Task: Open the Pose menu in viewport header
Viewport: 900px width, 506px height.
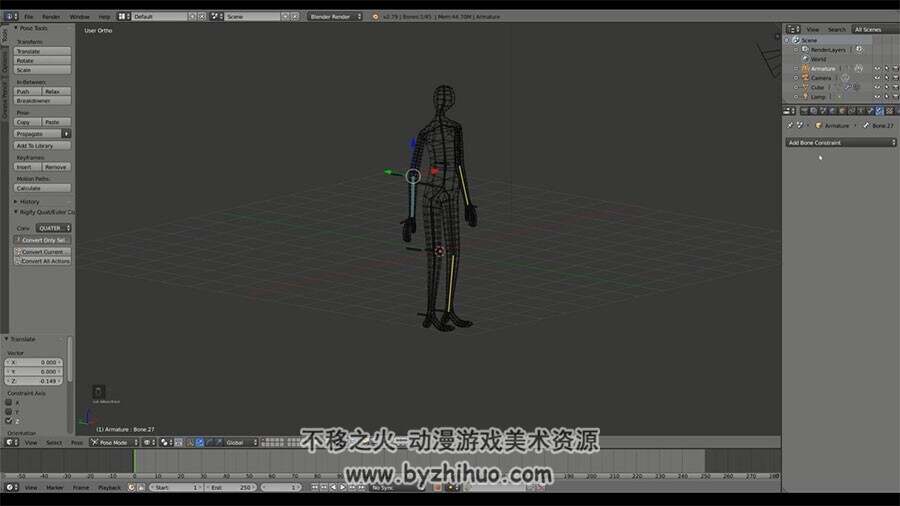Action: [x=76, y=442]
